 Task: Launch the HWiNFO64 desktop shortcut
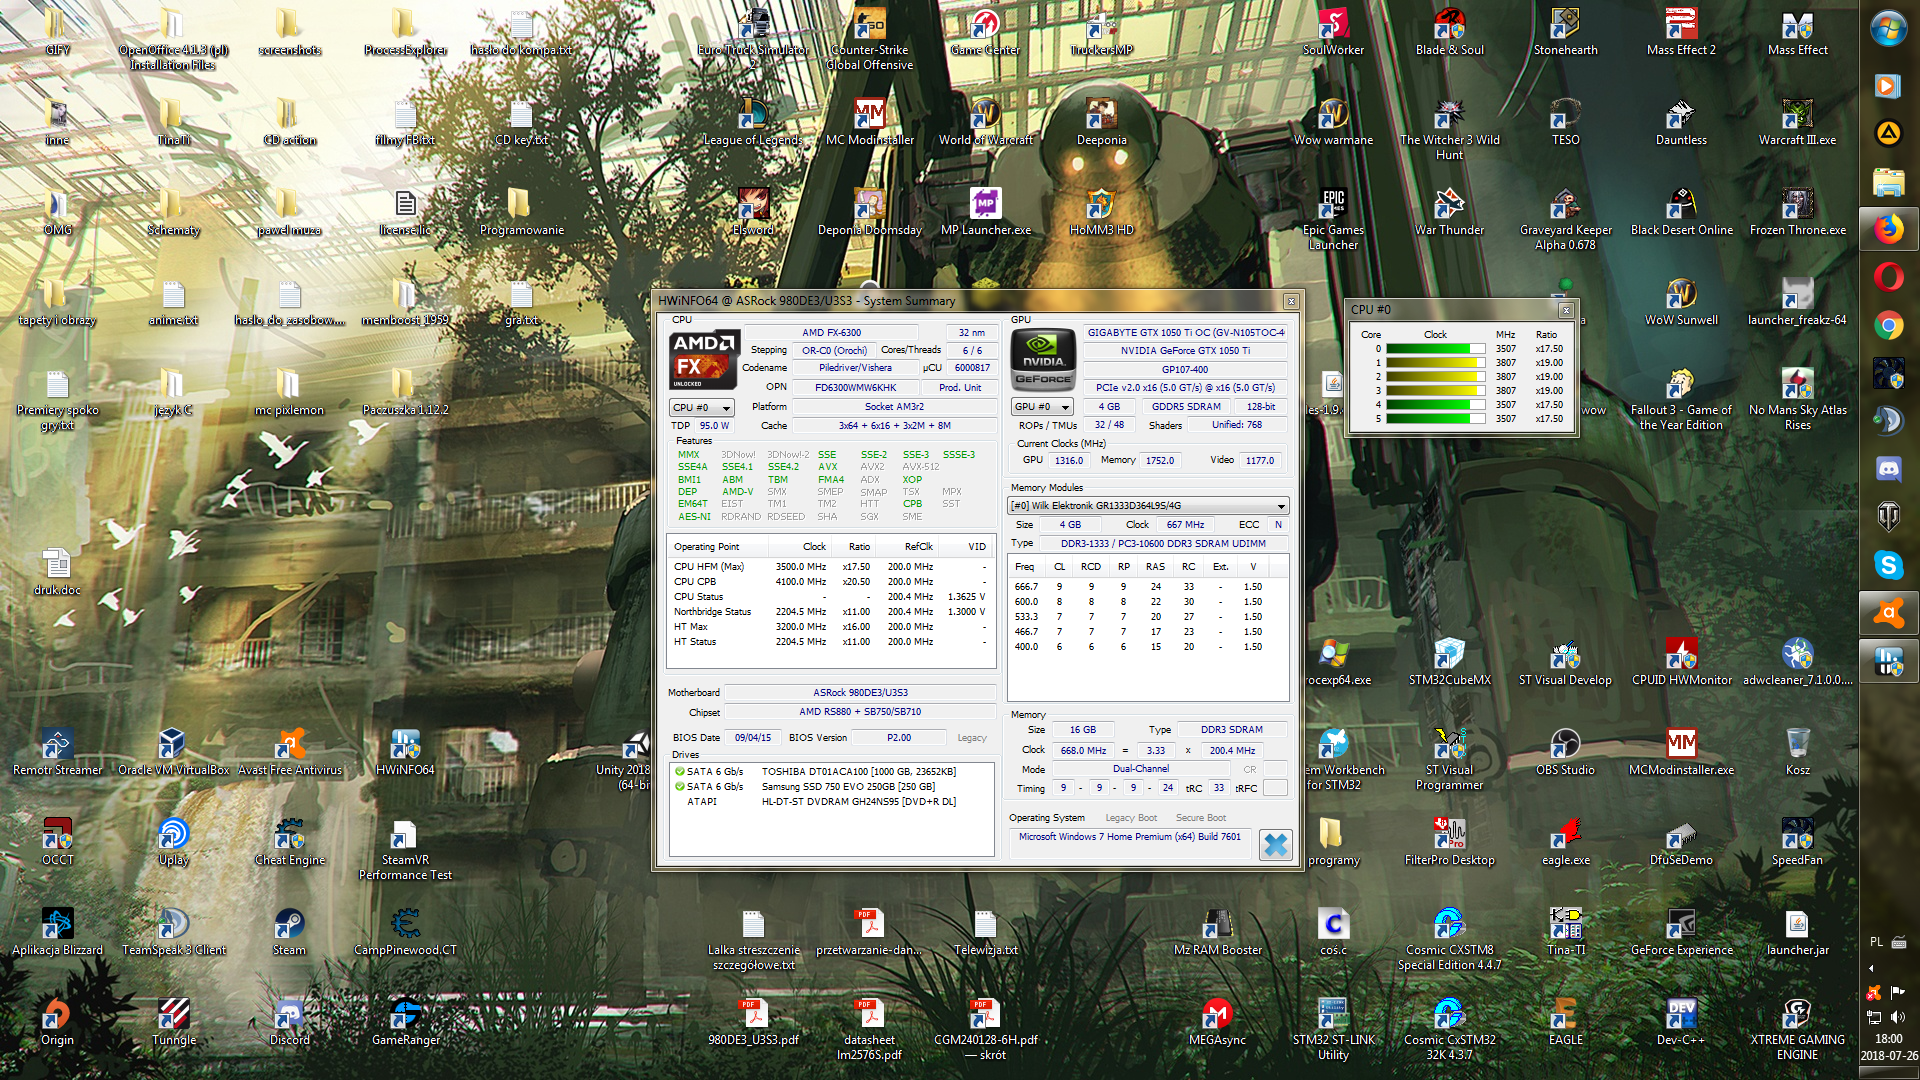click(405, 751)
